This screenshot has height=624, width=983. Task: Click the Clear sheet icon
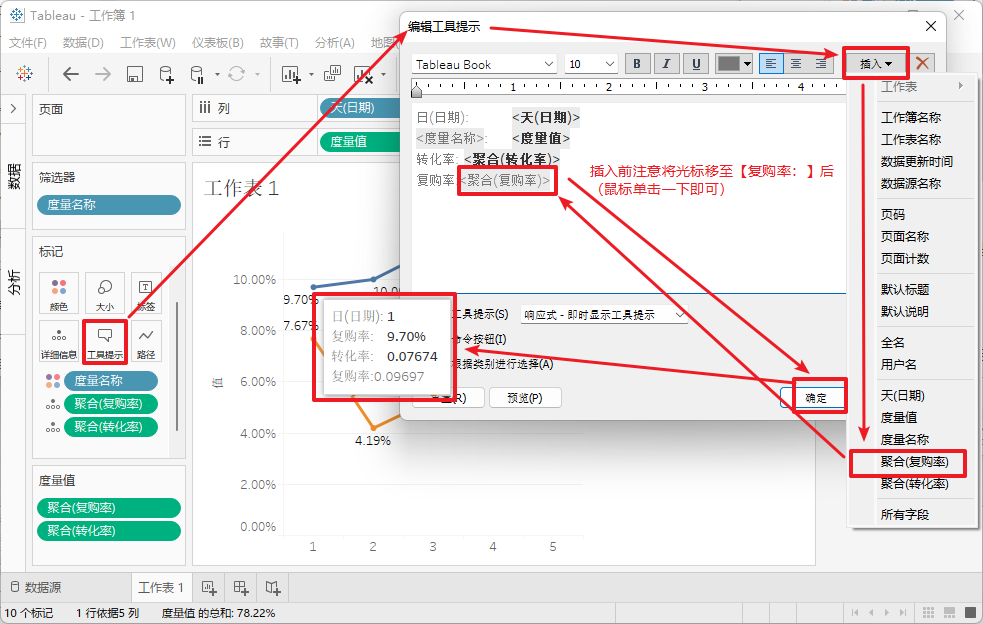tap(364, 74)
